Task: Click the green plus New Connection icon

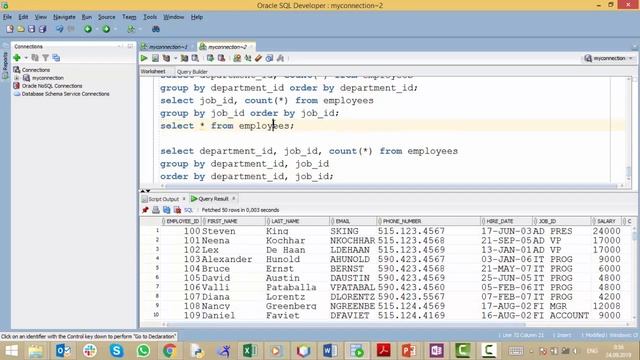Action: 17,58
